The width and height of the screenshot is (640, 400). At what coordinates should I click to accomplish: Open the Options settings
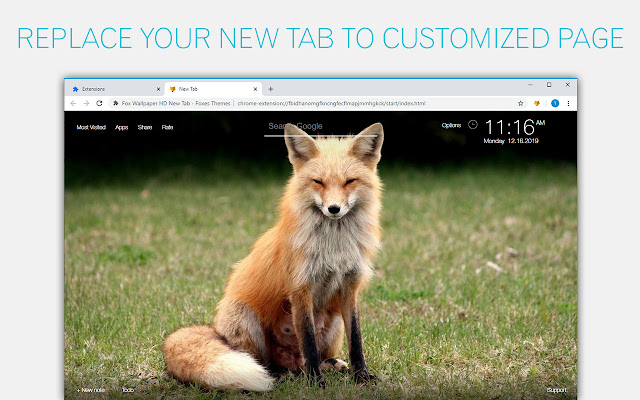(x=451, y=125)
